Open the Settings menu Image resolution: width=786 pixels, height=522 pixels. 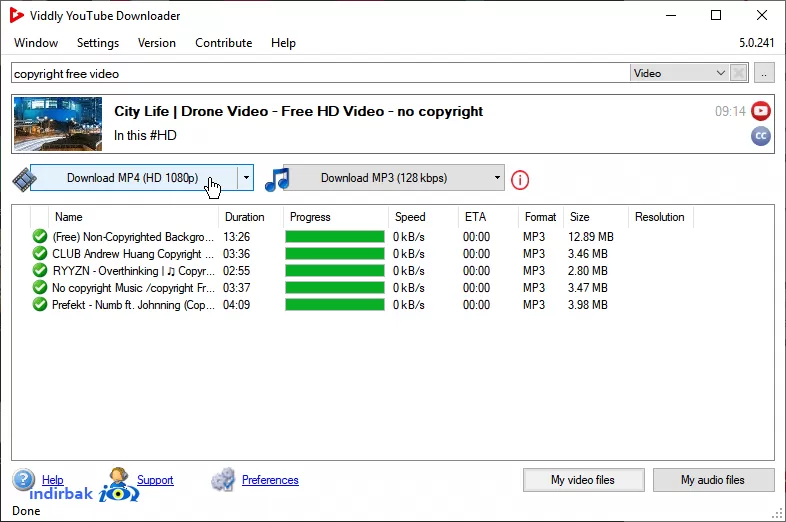coord(98,43)
